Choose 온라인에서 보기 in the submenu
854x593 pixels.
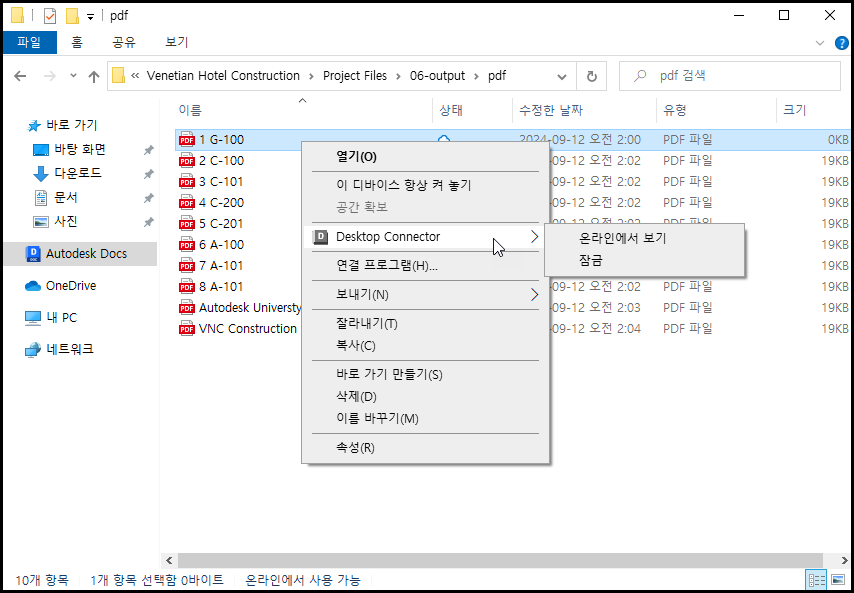(620, 237)
